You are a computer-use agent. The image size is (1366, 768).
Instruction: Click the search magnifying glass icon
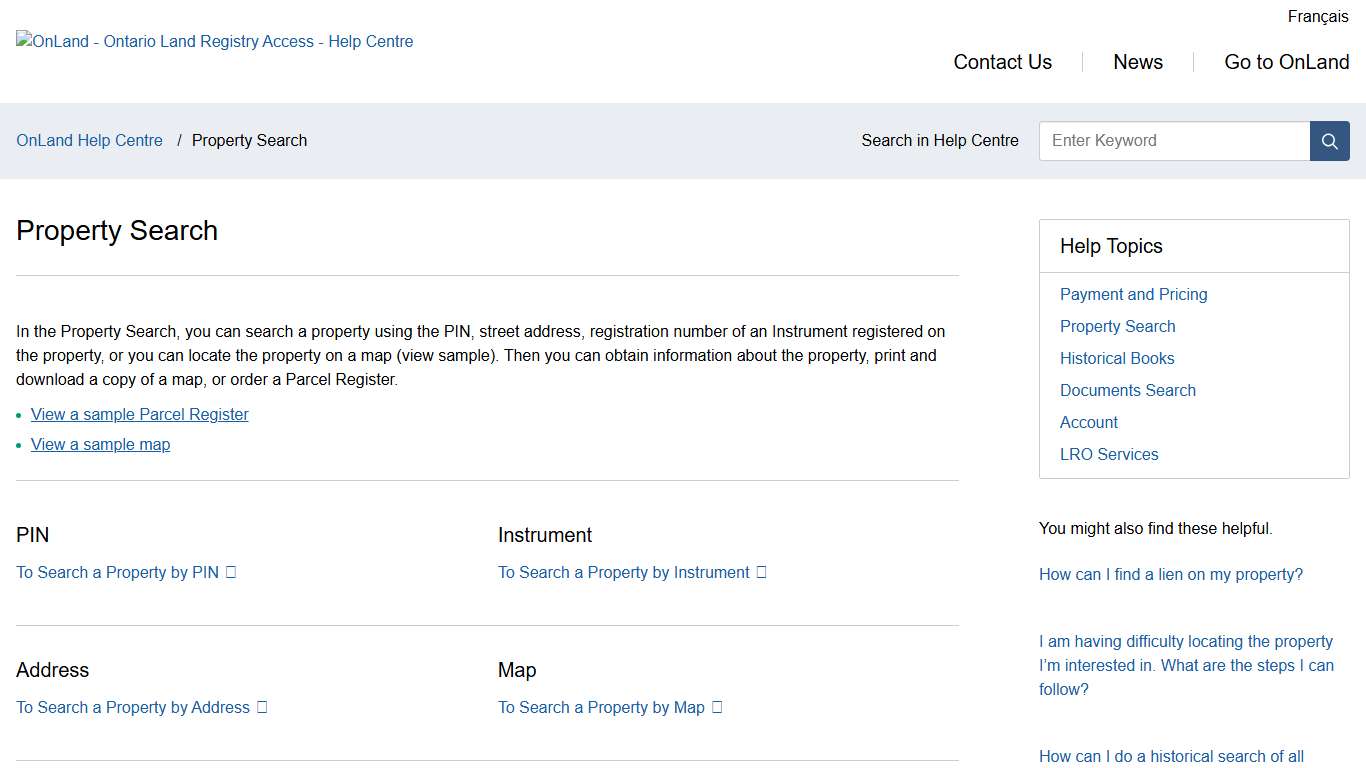coord(1329,141)
